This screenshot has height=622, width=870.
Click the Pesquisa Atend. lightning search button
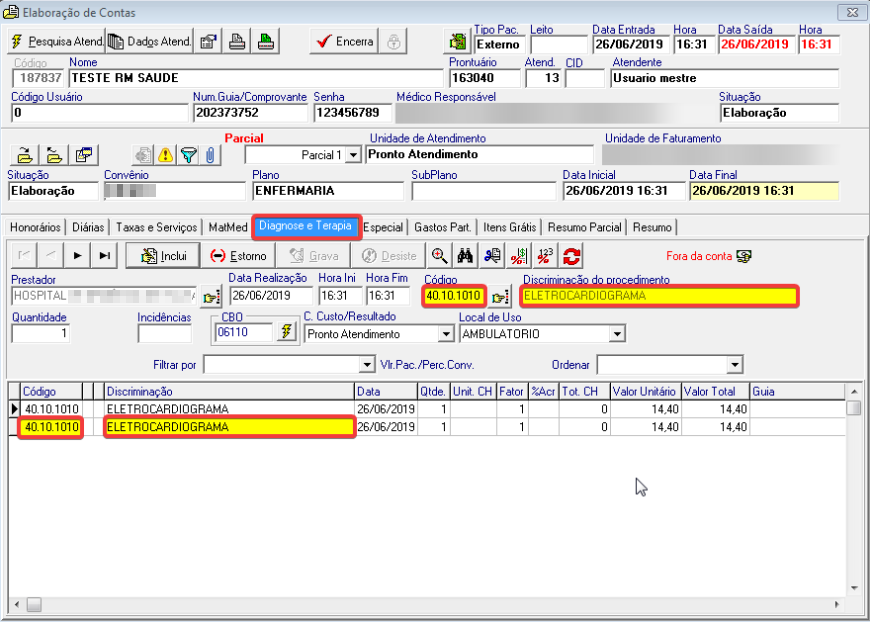(x=57, y=42)
